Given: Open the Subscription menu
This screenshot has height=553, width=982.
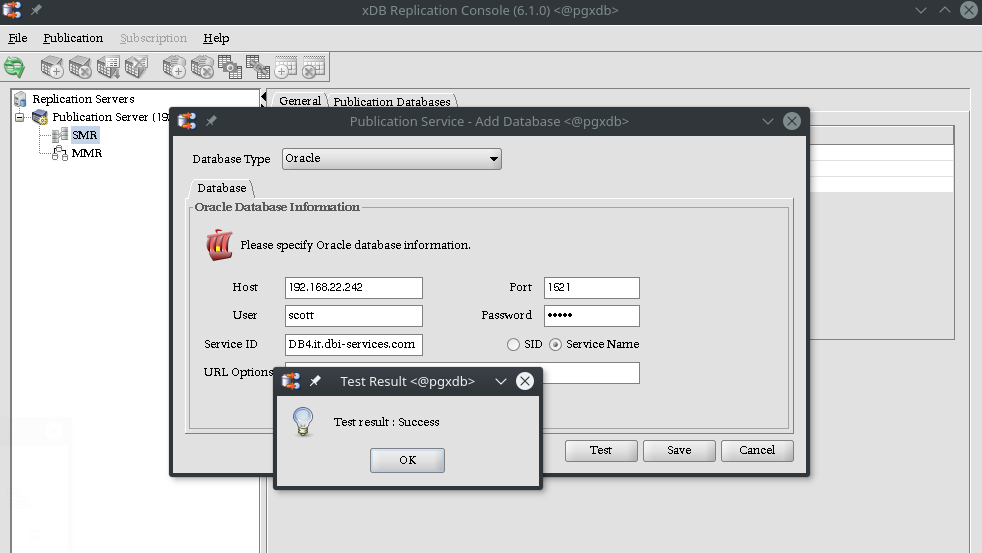Looking at the screenshot, I should (153, 38).
